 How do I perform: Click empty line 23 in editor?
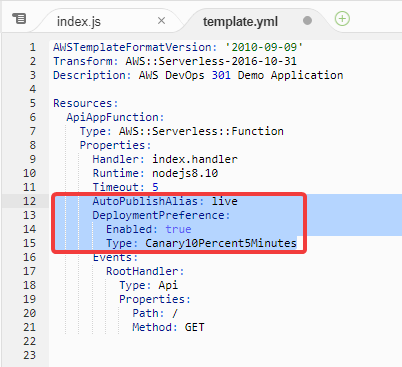tap(225, 355)
